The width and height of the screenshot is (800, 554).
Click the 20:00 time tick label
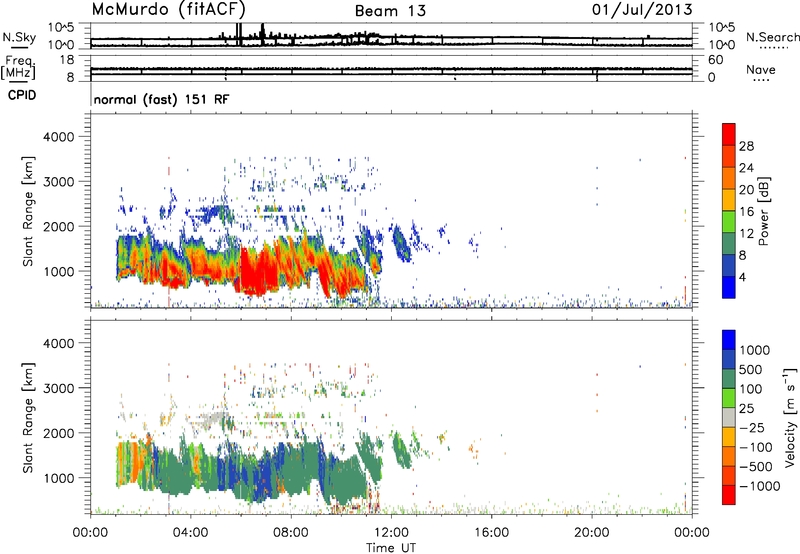pyautogui.click(x=591, y=533)
